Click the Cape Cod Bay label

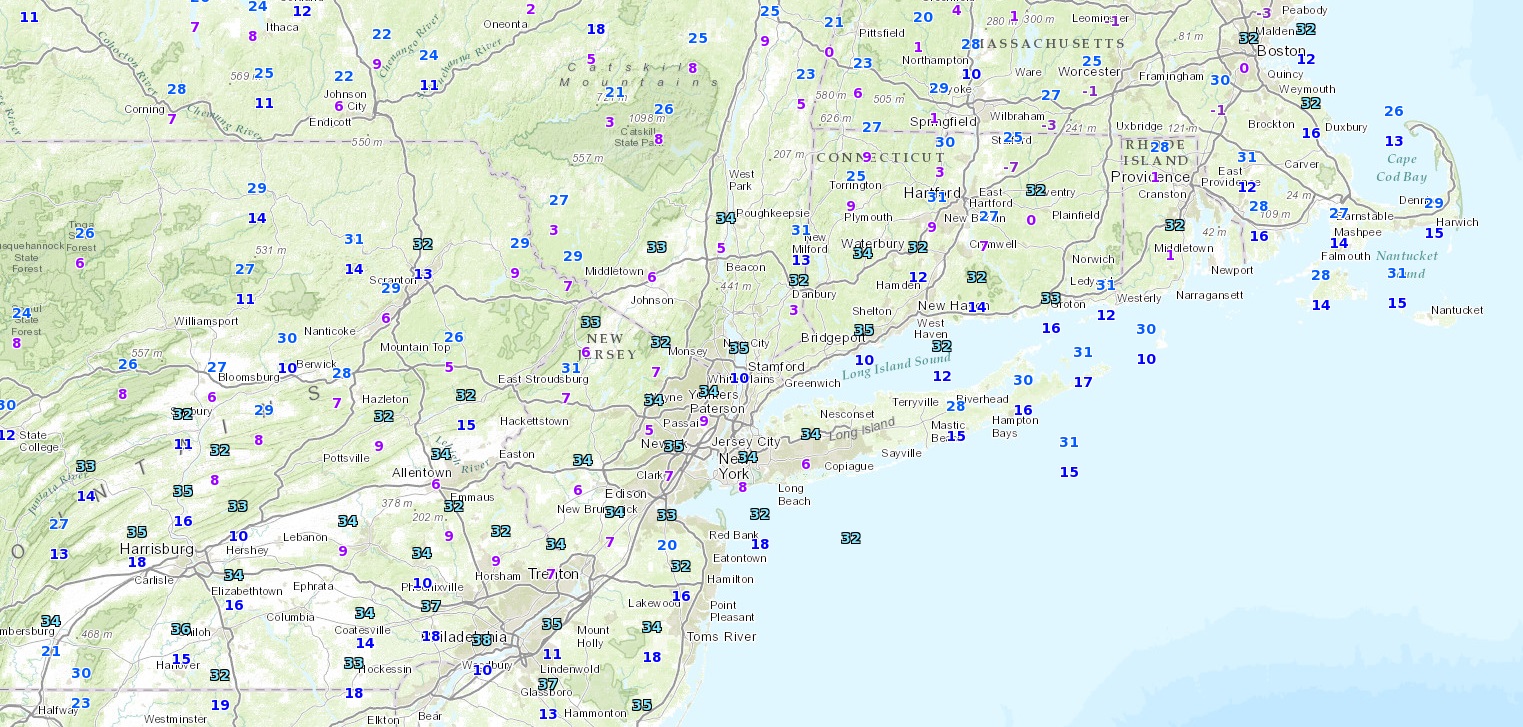pyautogui.click(x=1400, y=167)
